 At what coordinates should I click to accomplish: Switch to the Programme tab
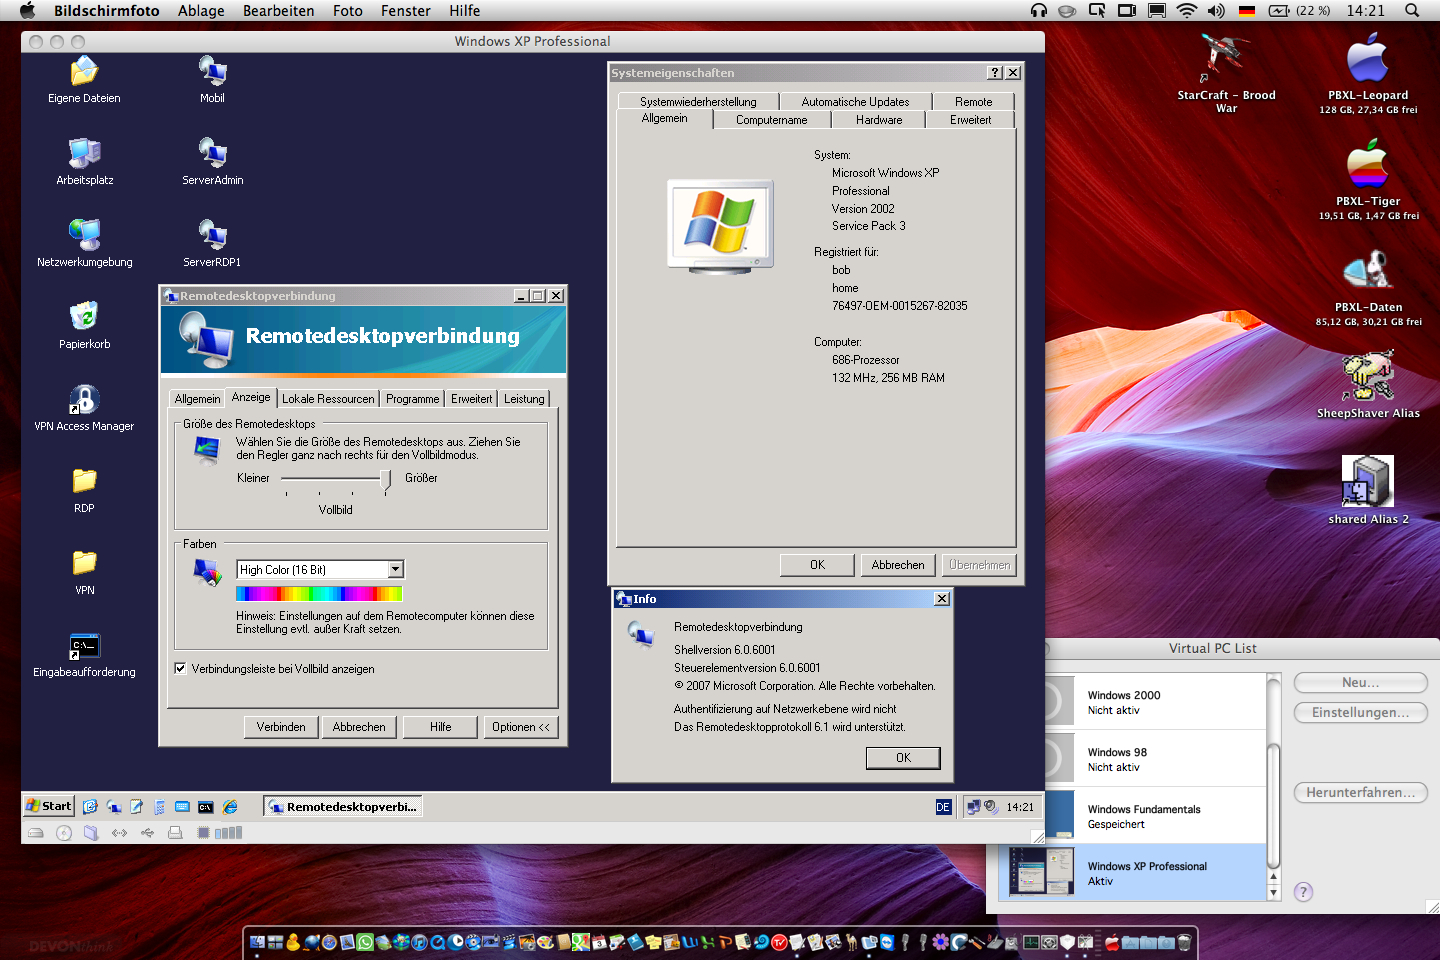(412, 398)
